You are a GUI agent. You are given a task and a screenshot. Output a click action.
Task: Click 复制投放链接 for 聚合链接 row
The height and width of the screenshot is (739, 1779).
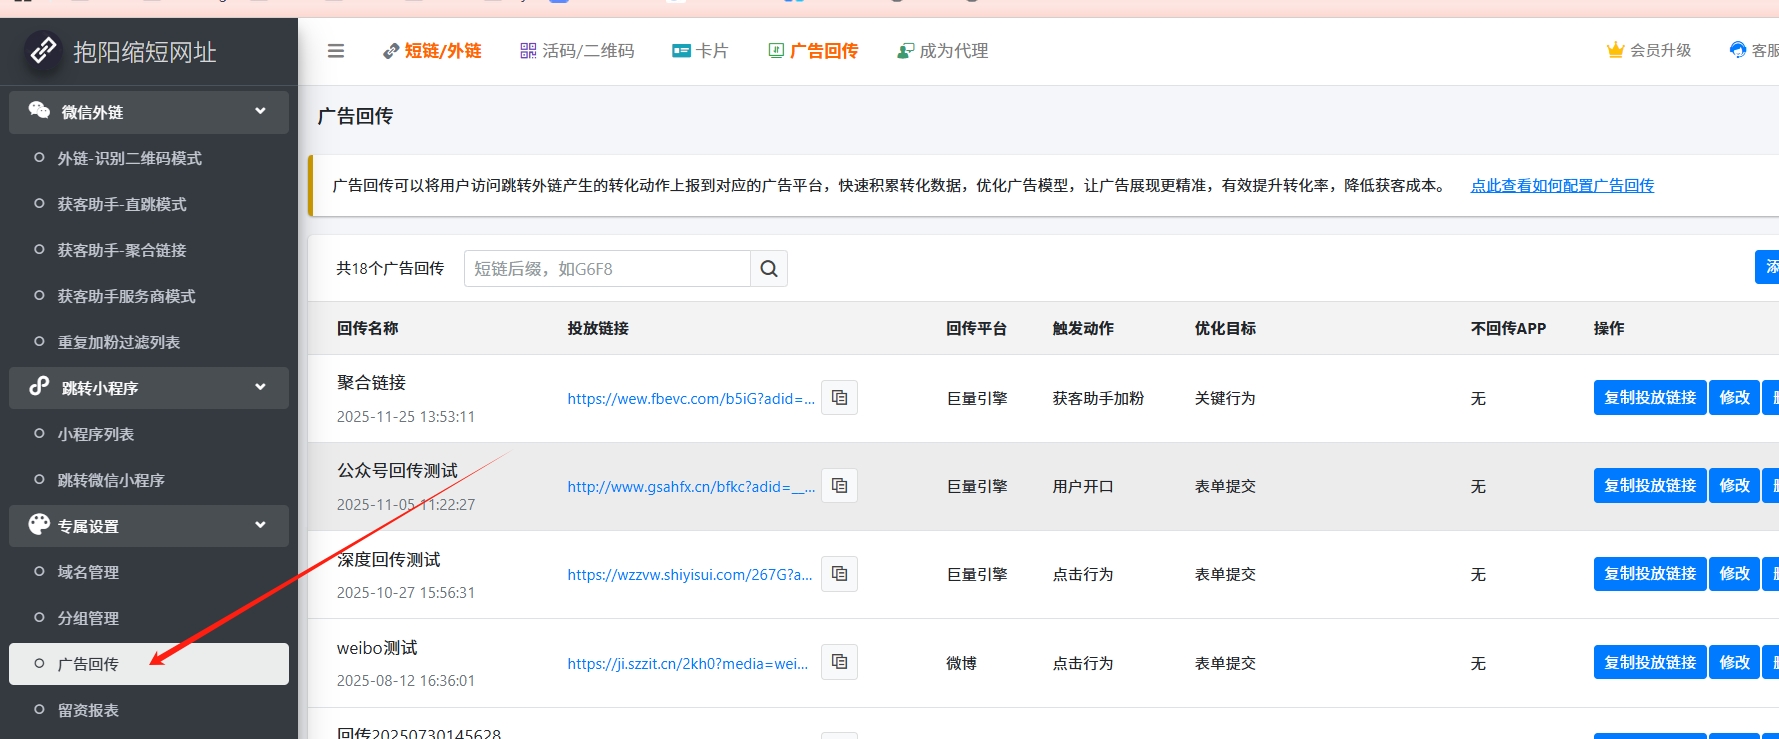click(1649, 398)
